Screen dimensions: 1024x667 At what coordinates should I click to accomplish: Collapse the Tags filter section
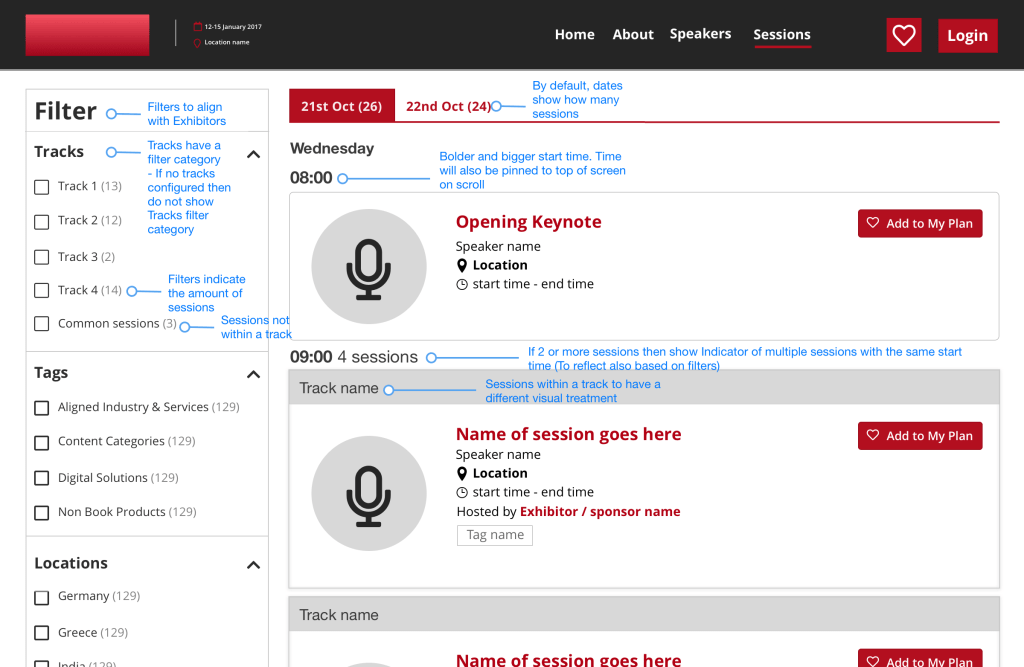[253, 374]
